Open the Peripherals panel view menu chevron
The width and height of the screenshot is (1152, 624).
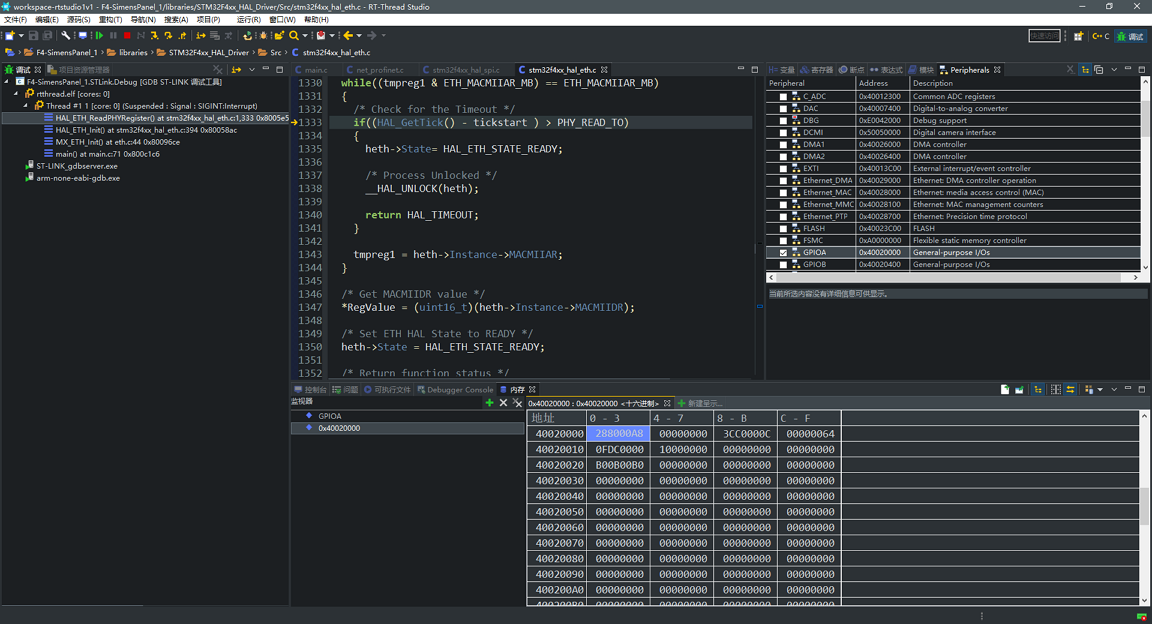coord(1114,70)
